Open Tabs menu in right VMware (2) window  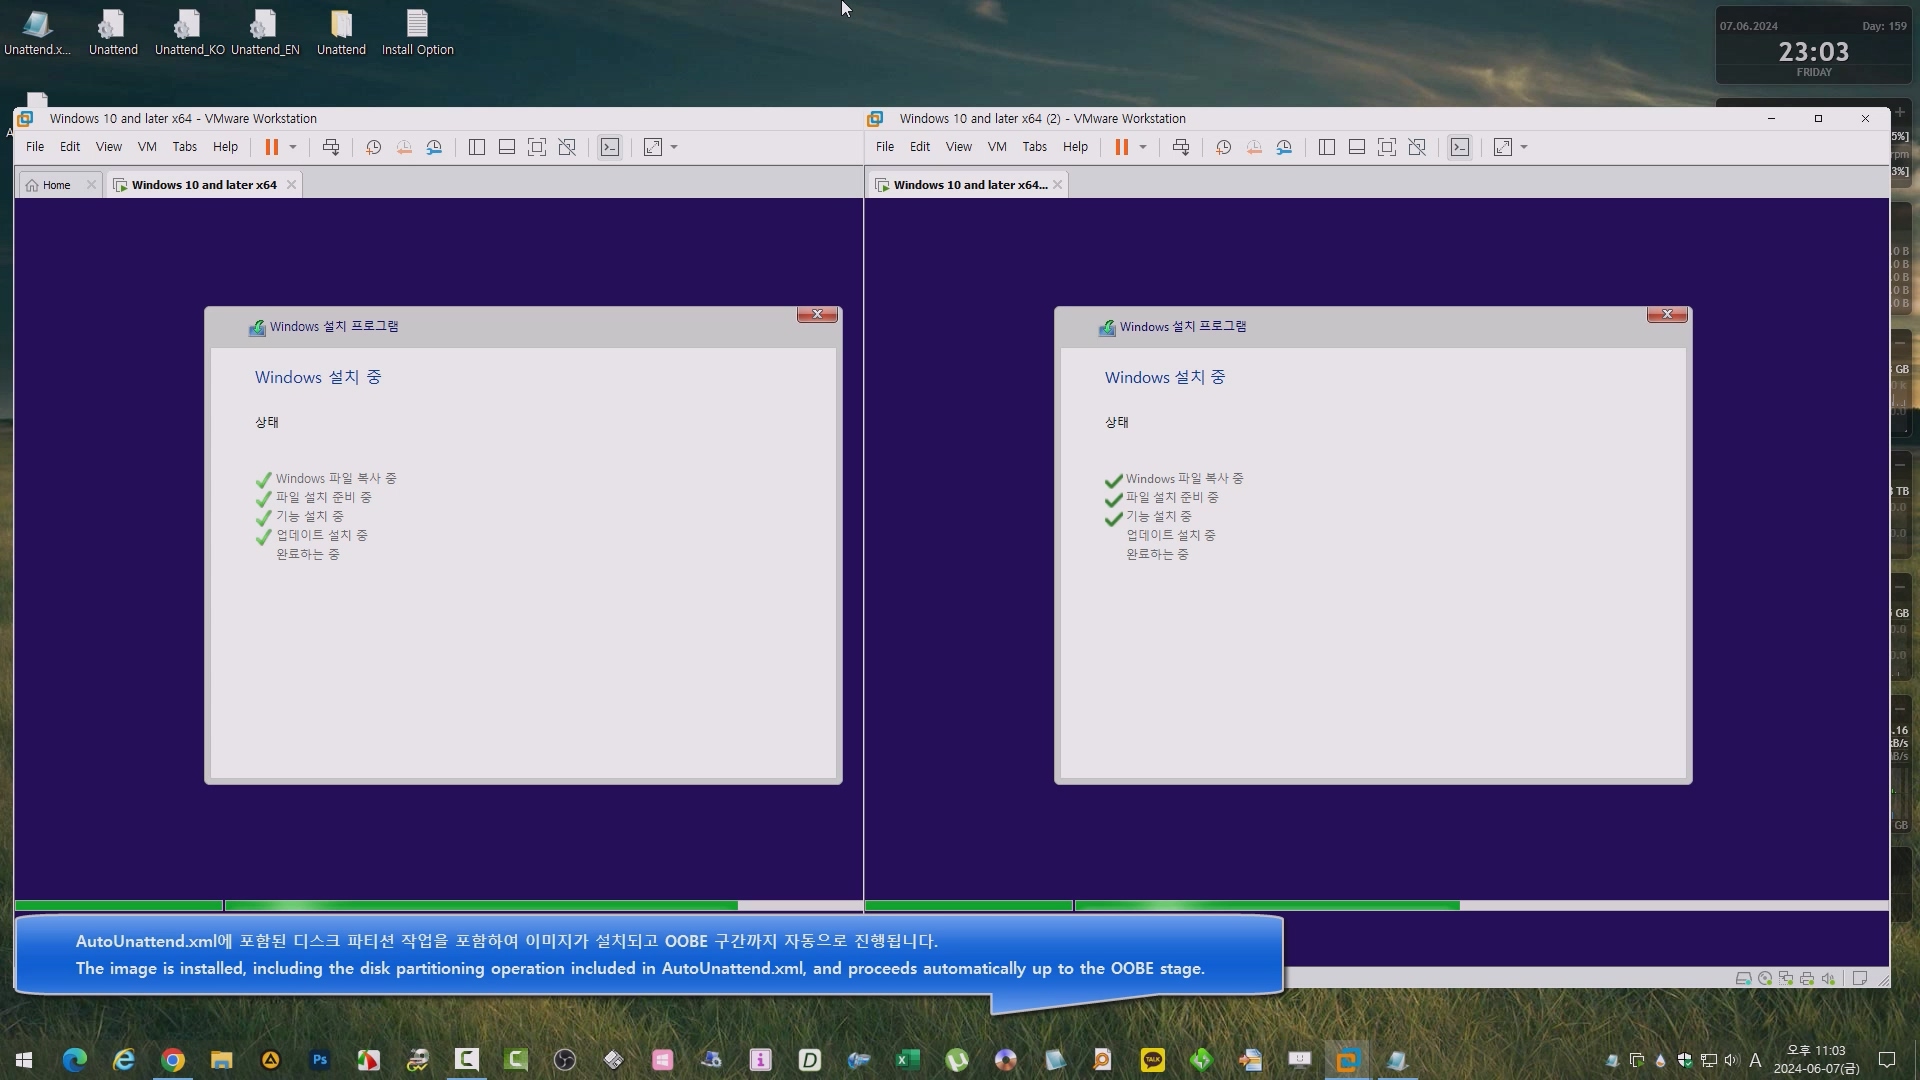(x=1035, y=147)
